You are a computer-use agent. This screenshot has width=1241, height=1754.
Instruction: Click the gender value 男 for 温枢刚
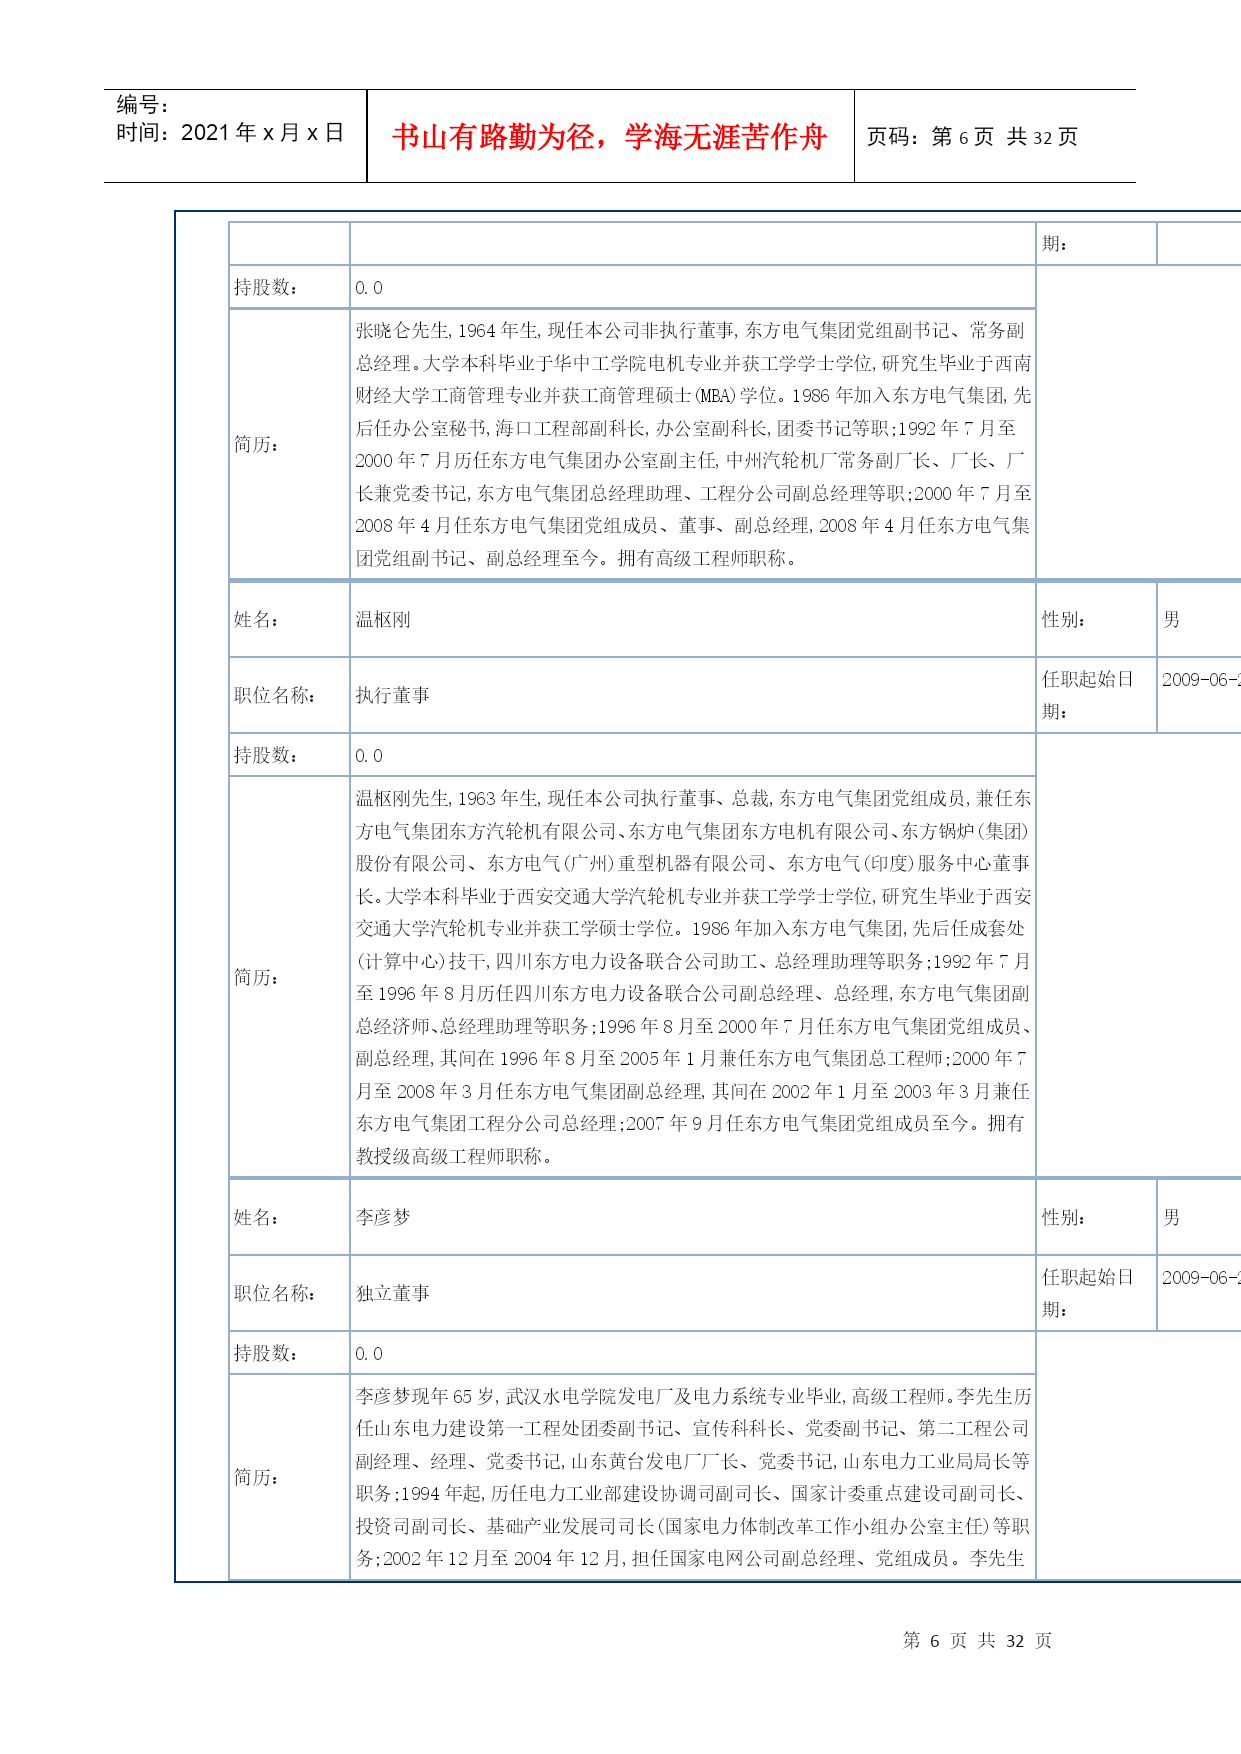click(1171, 619)
